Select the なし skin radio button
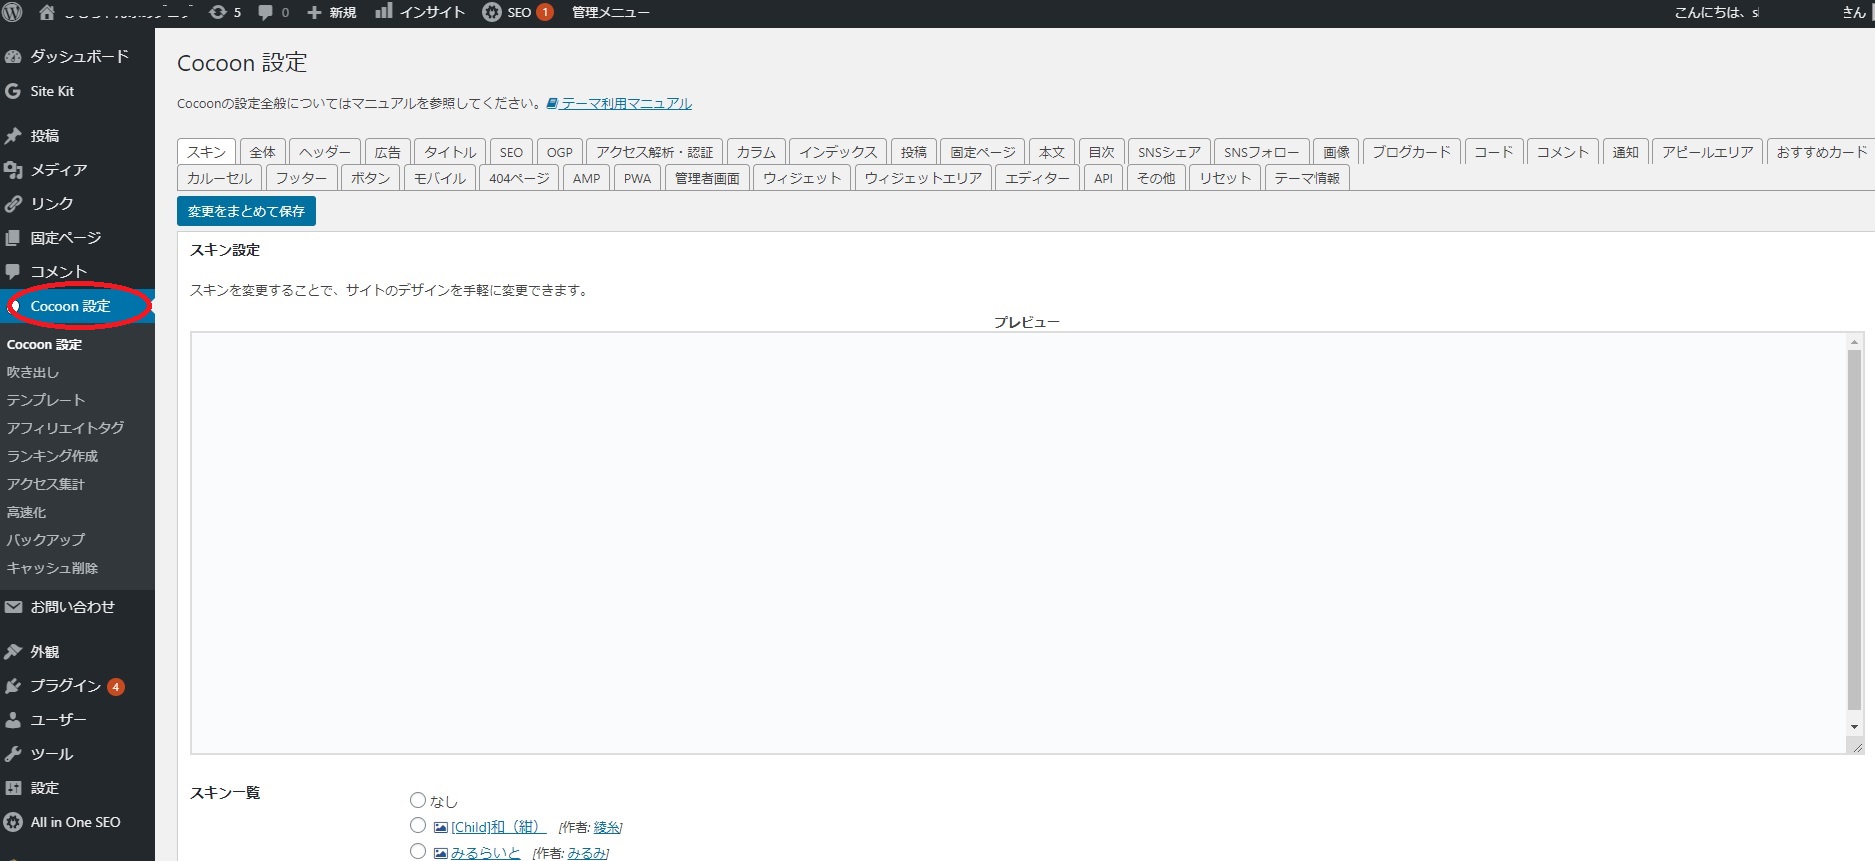Viewport: 1875px width, 861px height. (418, 800)
